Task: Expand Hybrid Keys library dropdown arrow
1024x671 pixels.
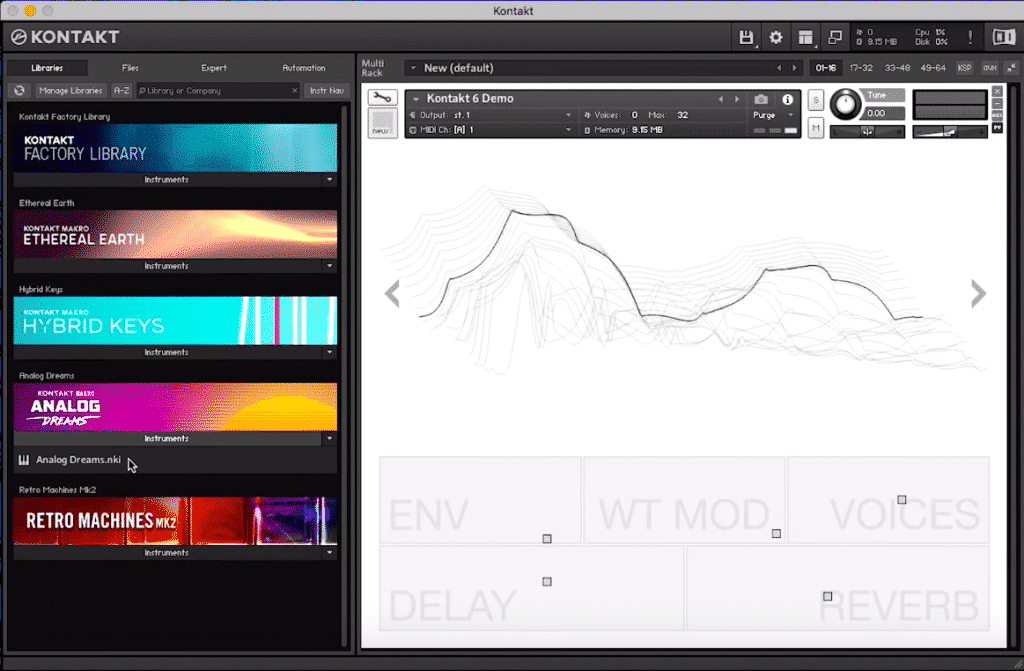Action: click(x=329, y=352)
